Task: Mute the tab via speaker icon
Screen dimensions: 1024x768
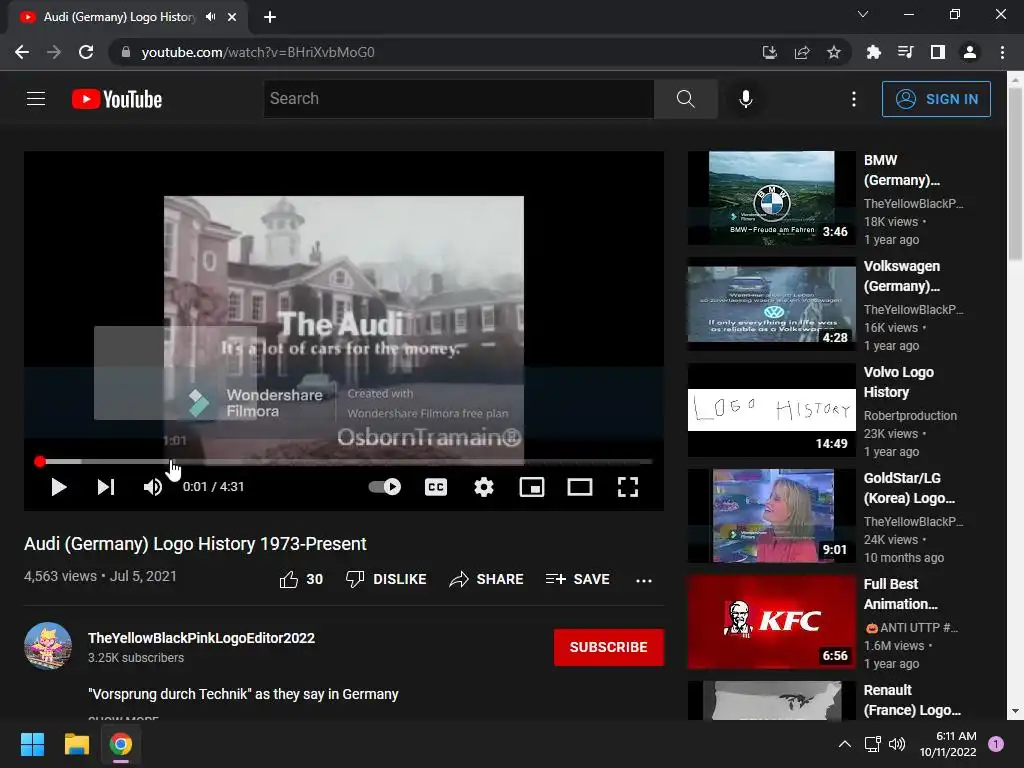Action: (x=210, y=17)
